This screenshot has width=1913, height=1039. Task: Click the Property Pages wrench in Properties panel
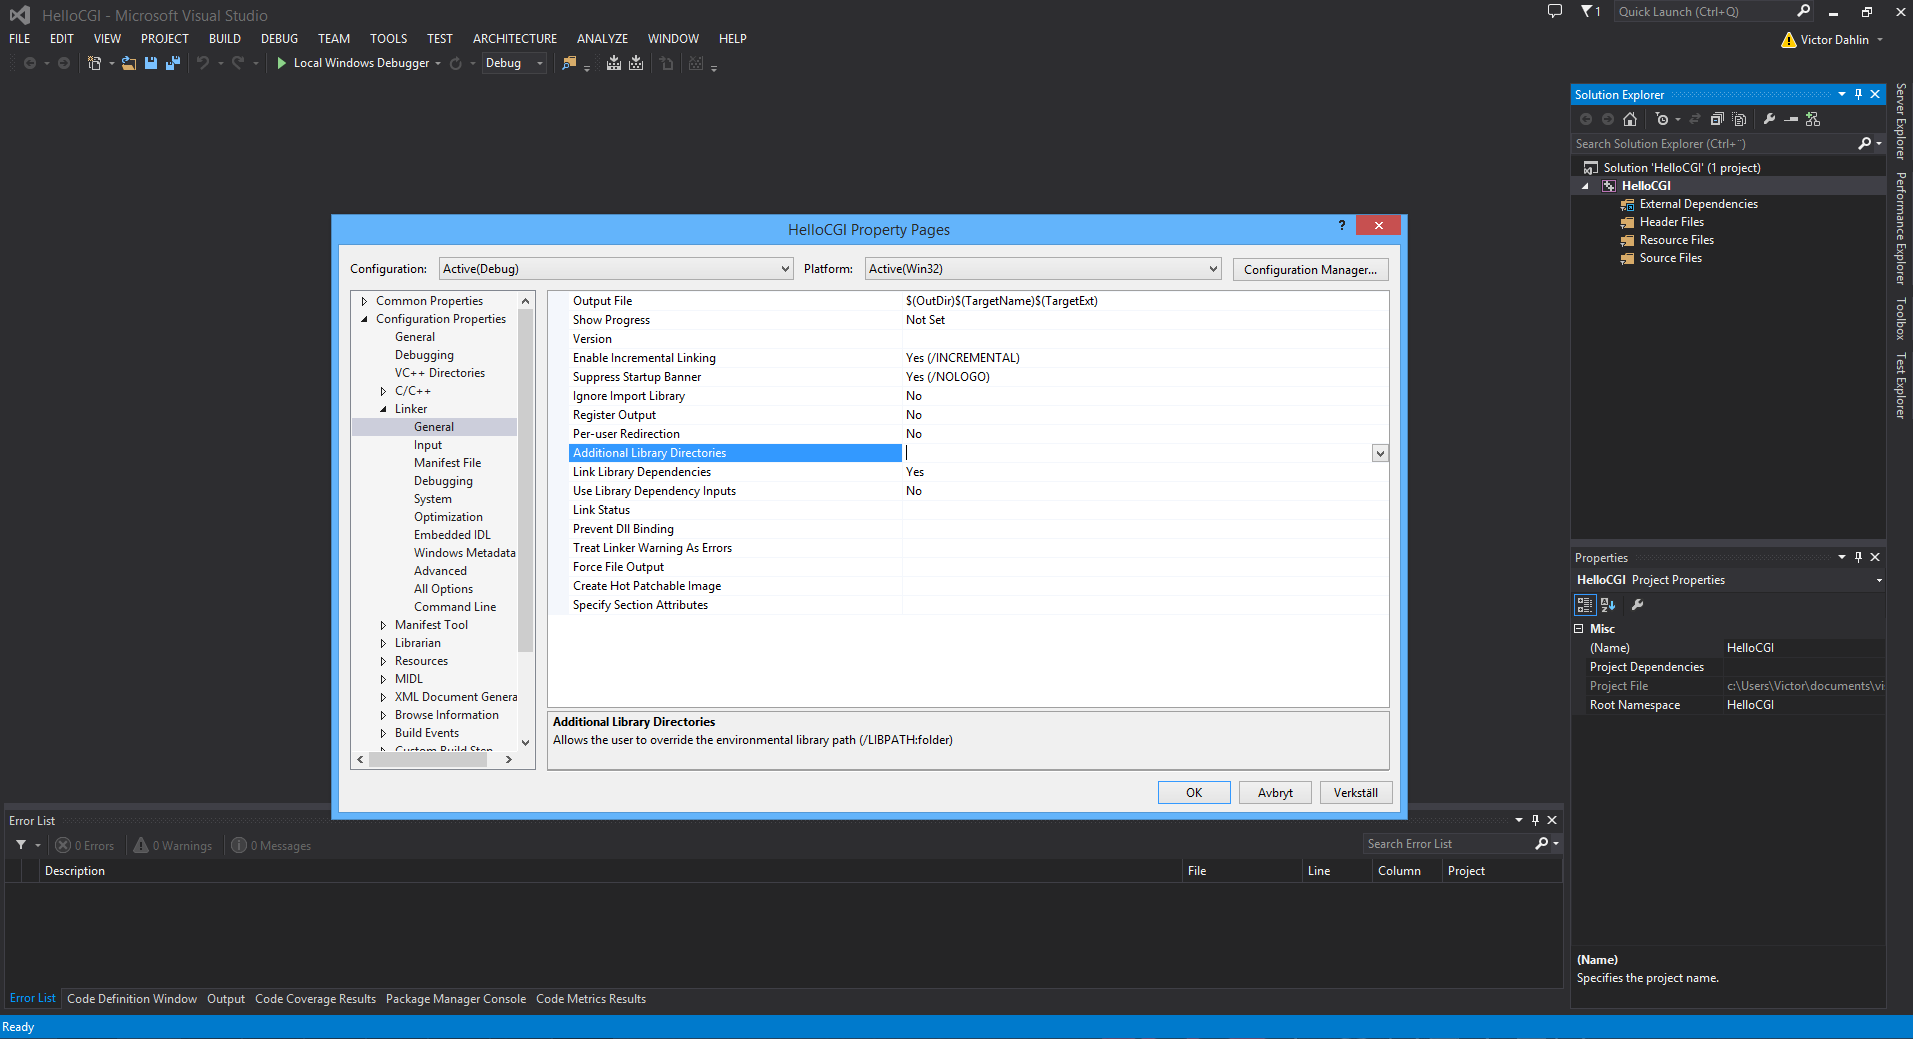(1637, 605)
